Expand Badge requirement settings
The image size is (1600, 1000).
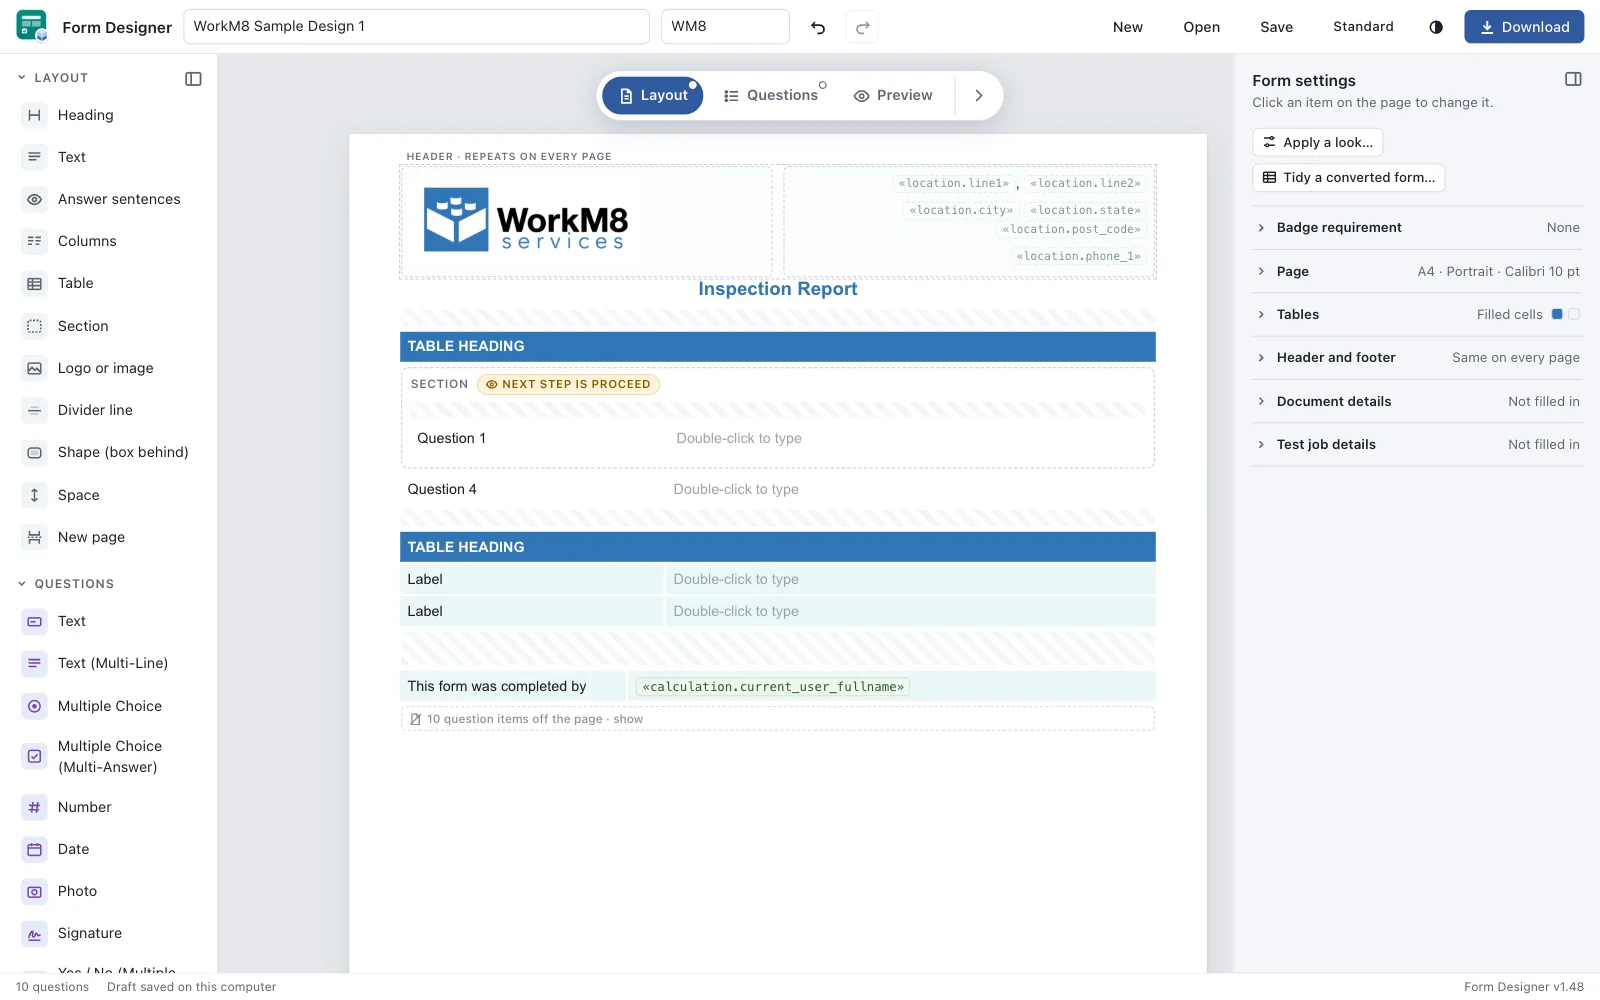[x=1417, y=228]
